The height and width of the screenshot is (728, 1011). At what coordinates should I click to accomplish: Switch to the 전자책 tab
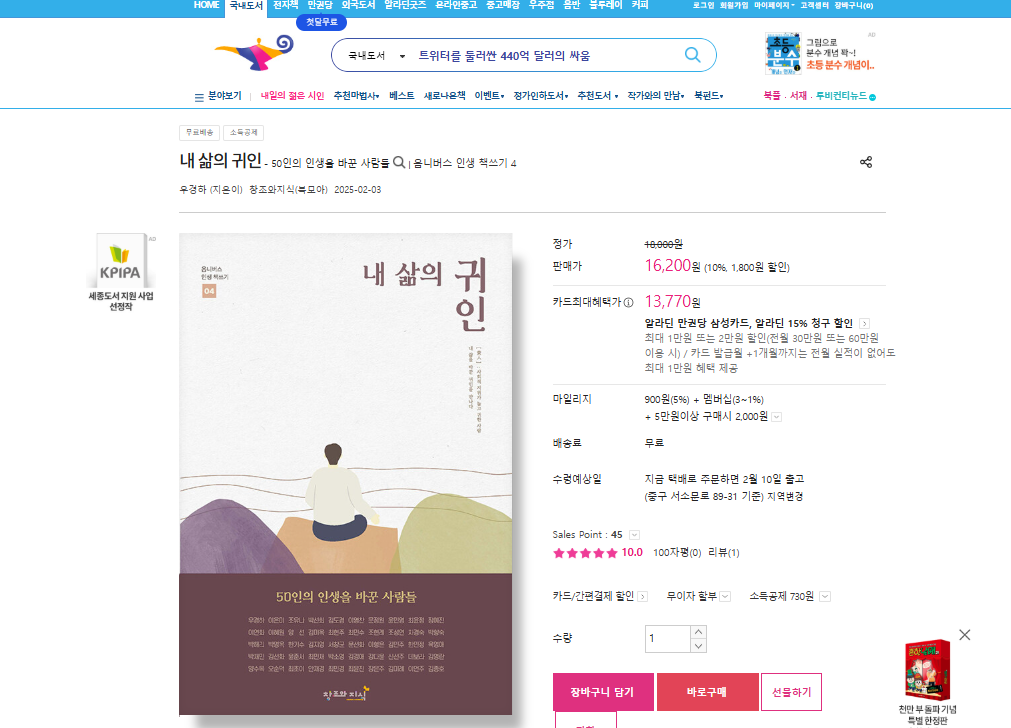click(285, 5)
